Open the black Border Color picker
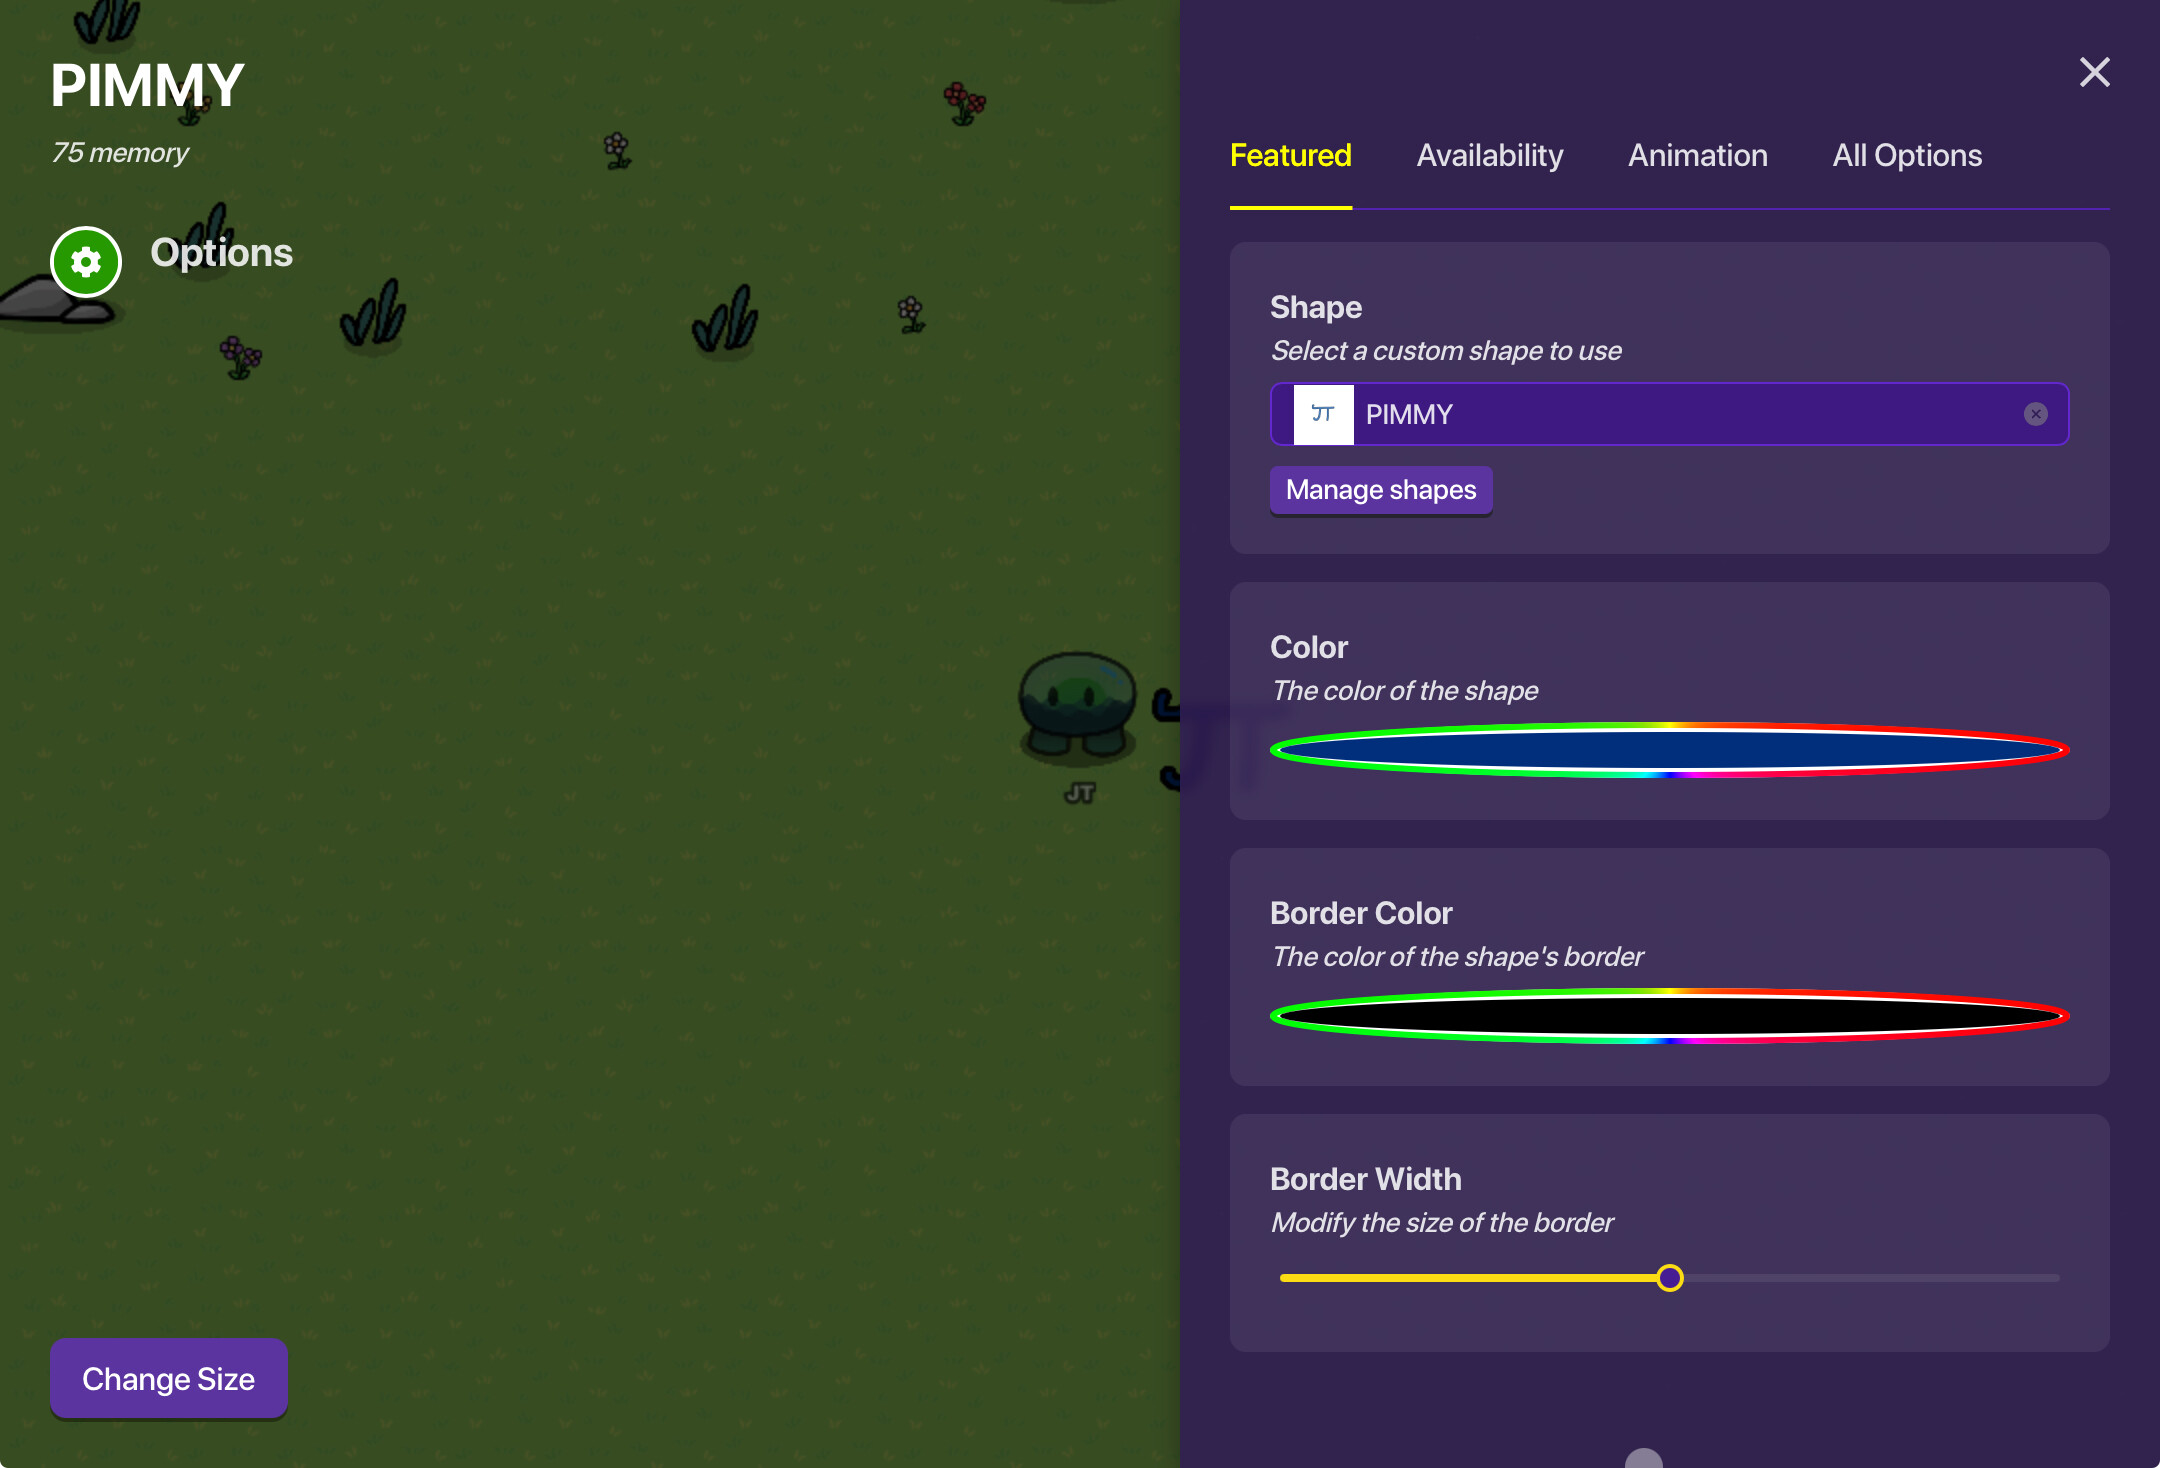 1668,1016
